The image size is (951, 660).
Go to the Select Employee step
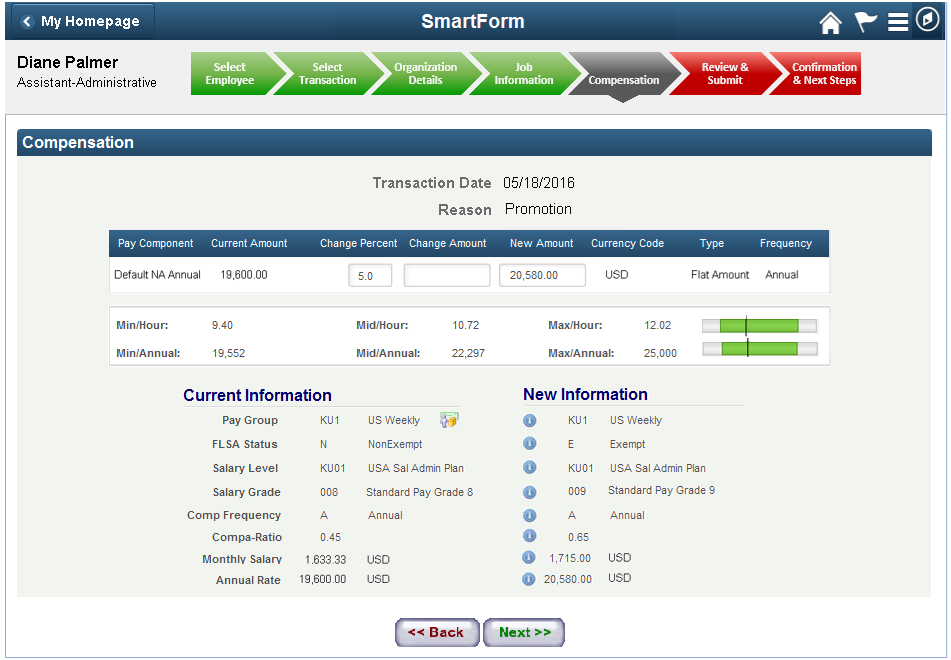232,73
